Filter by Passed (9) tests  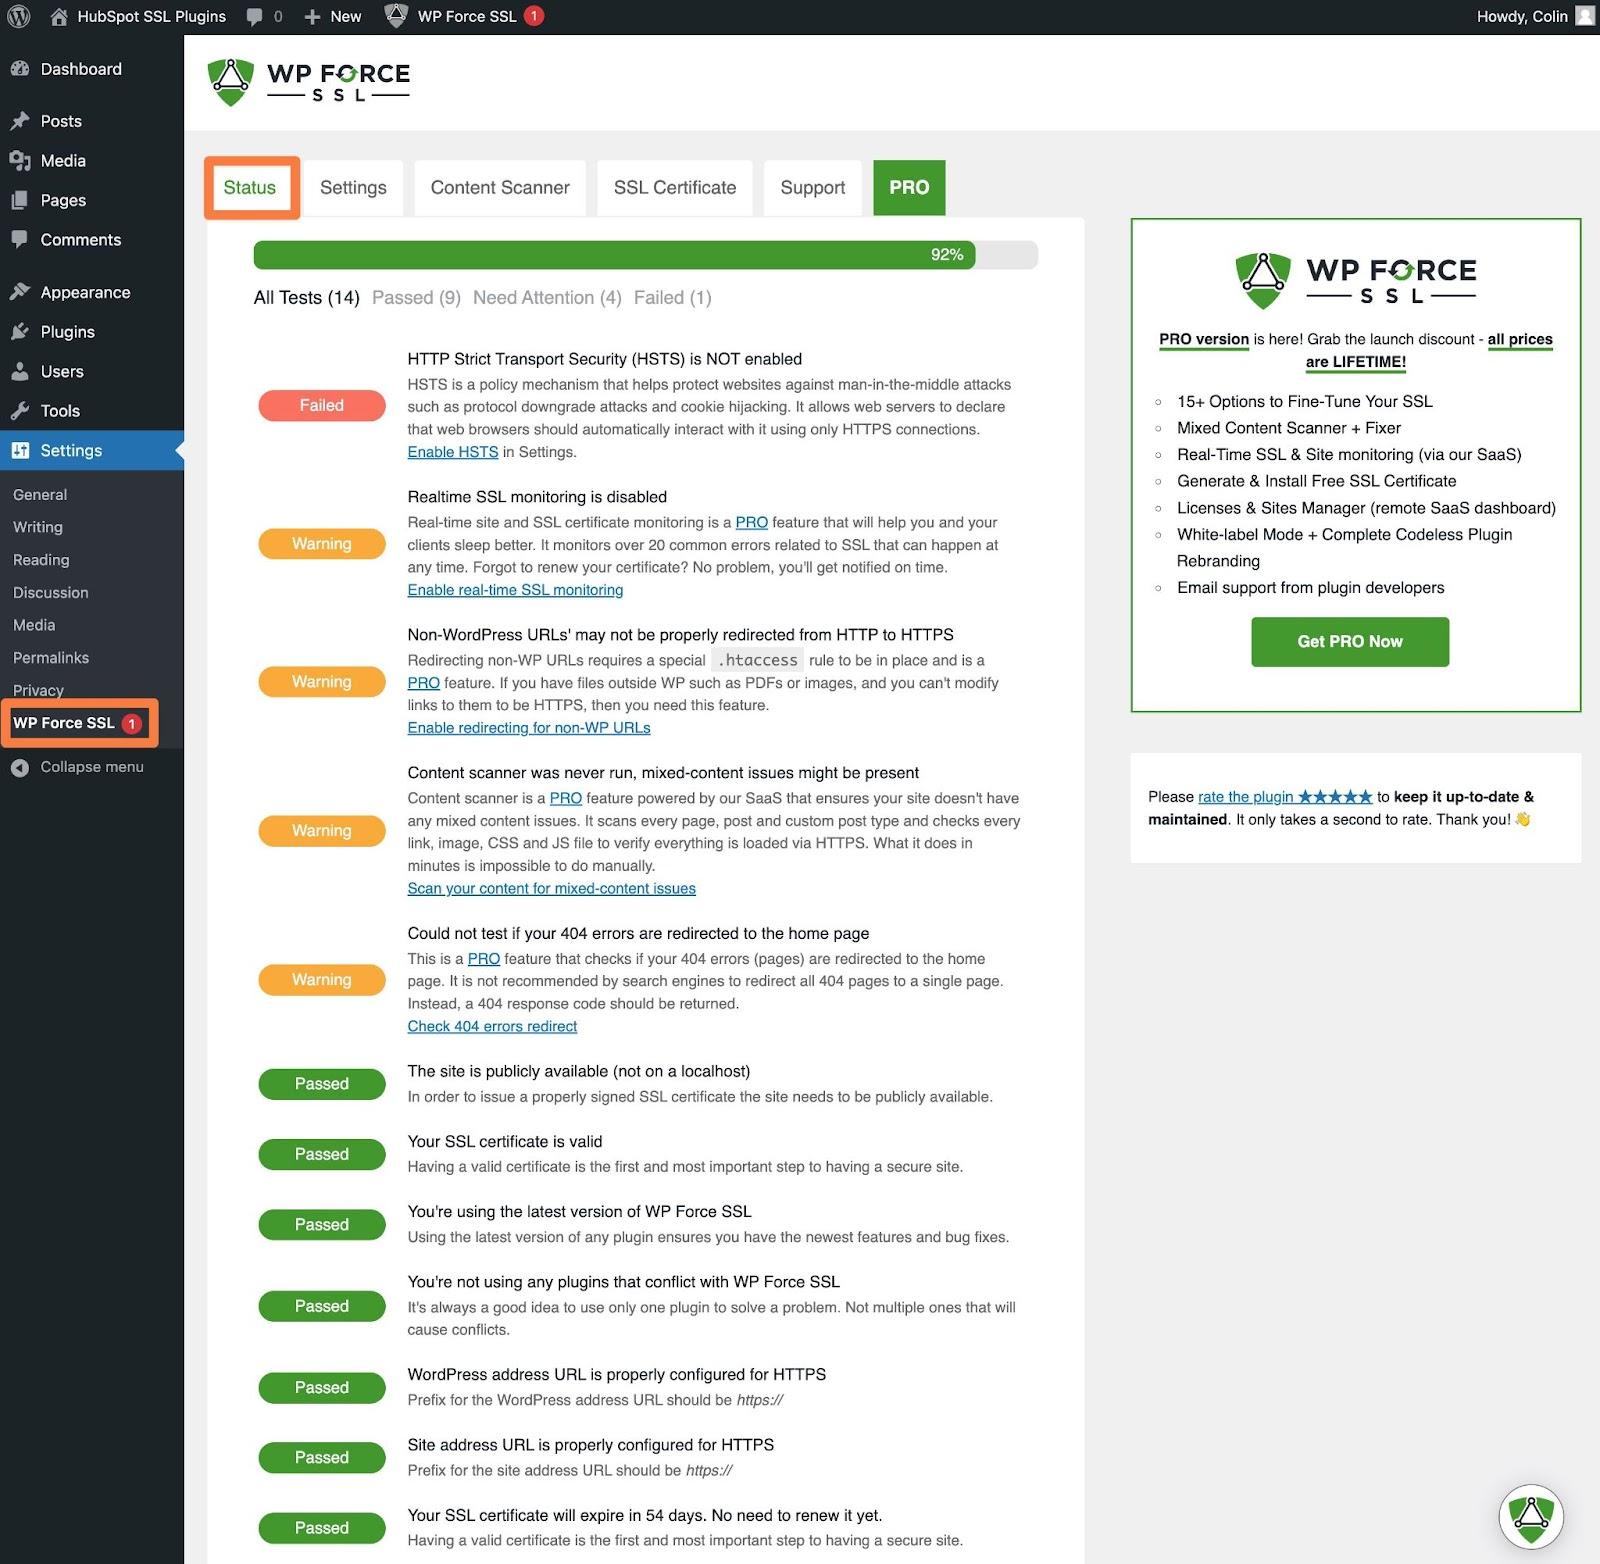pyautogui.click(x=416, y=298)
